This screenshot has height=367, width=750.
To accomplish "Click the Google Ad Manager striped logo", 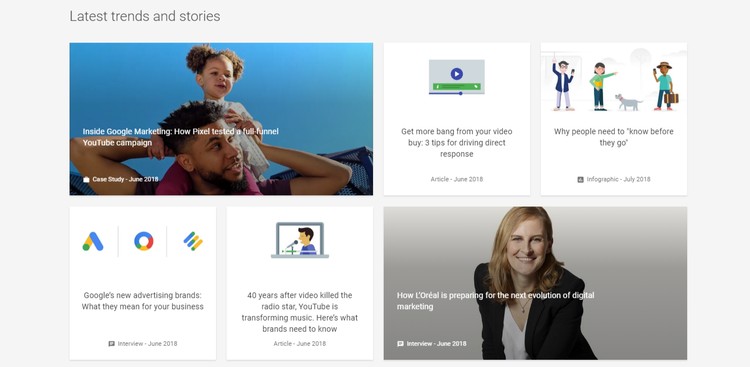I will 193,241.
